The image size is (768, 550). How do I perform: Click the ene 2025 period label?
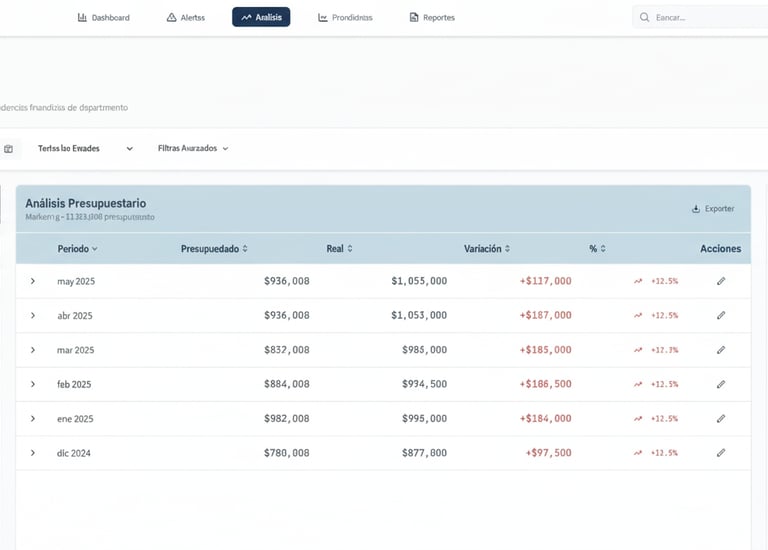75,419
